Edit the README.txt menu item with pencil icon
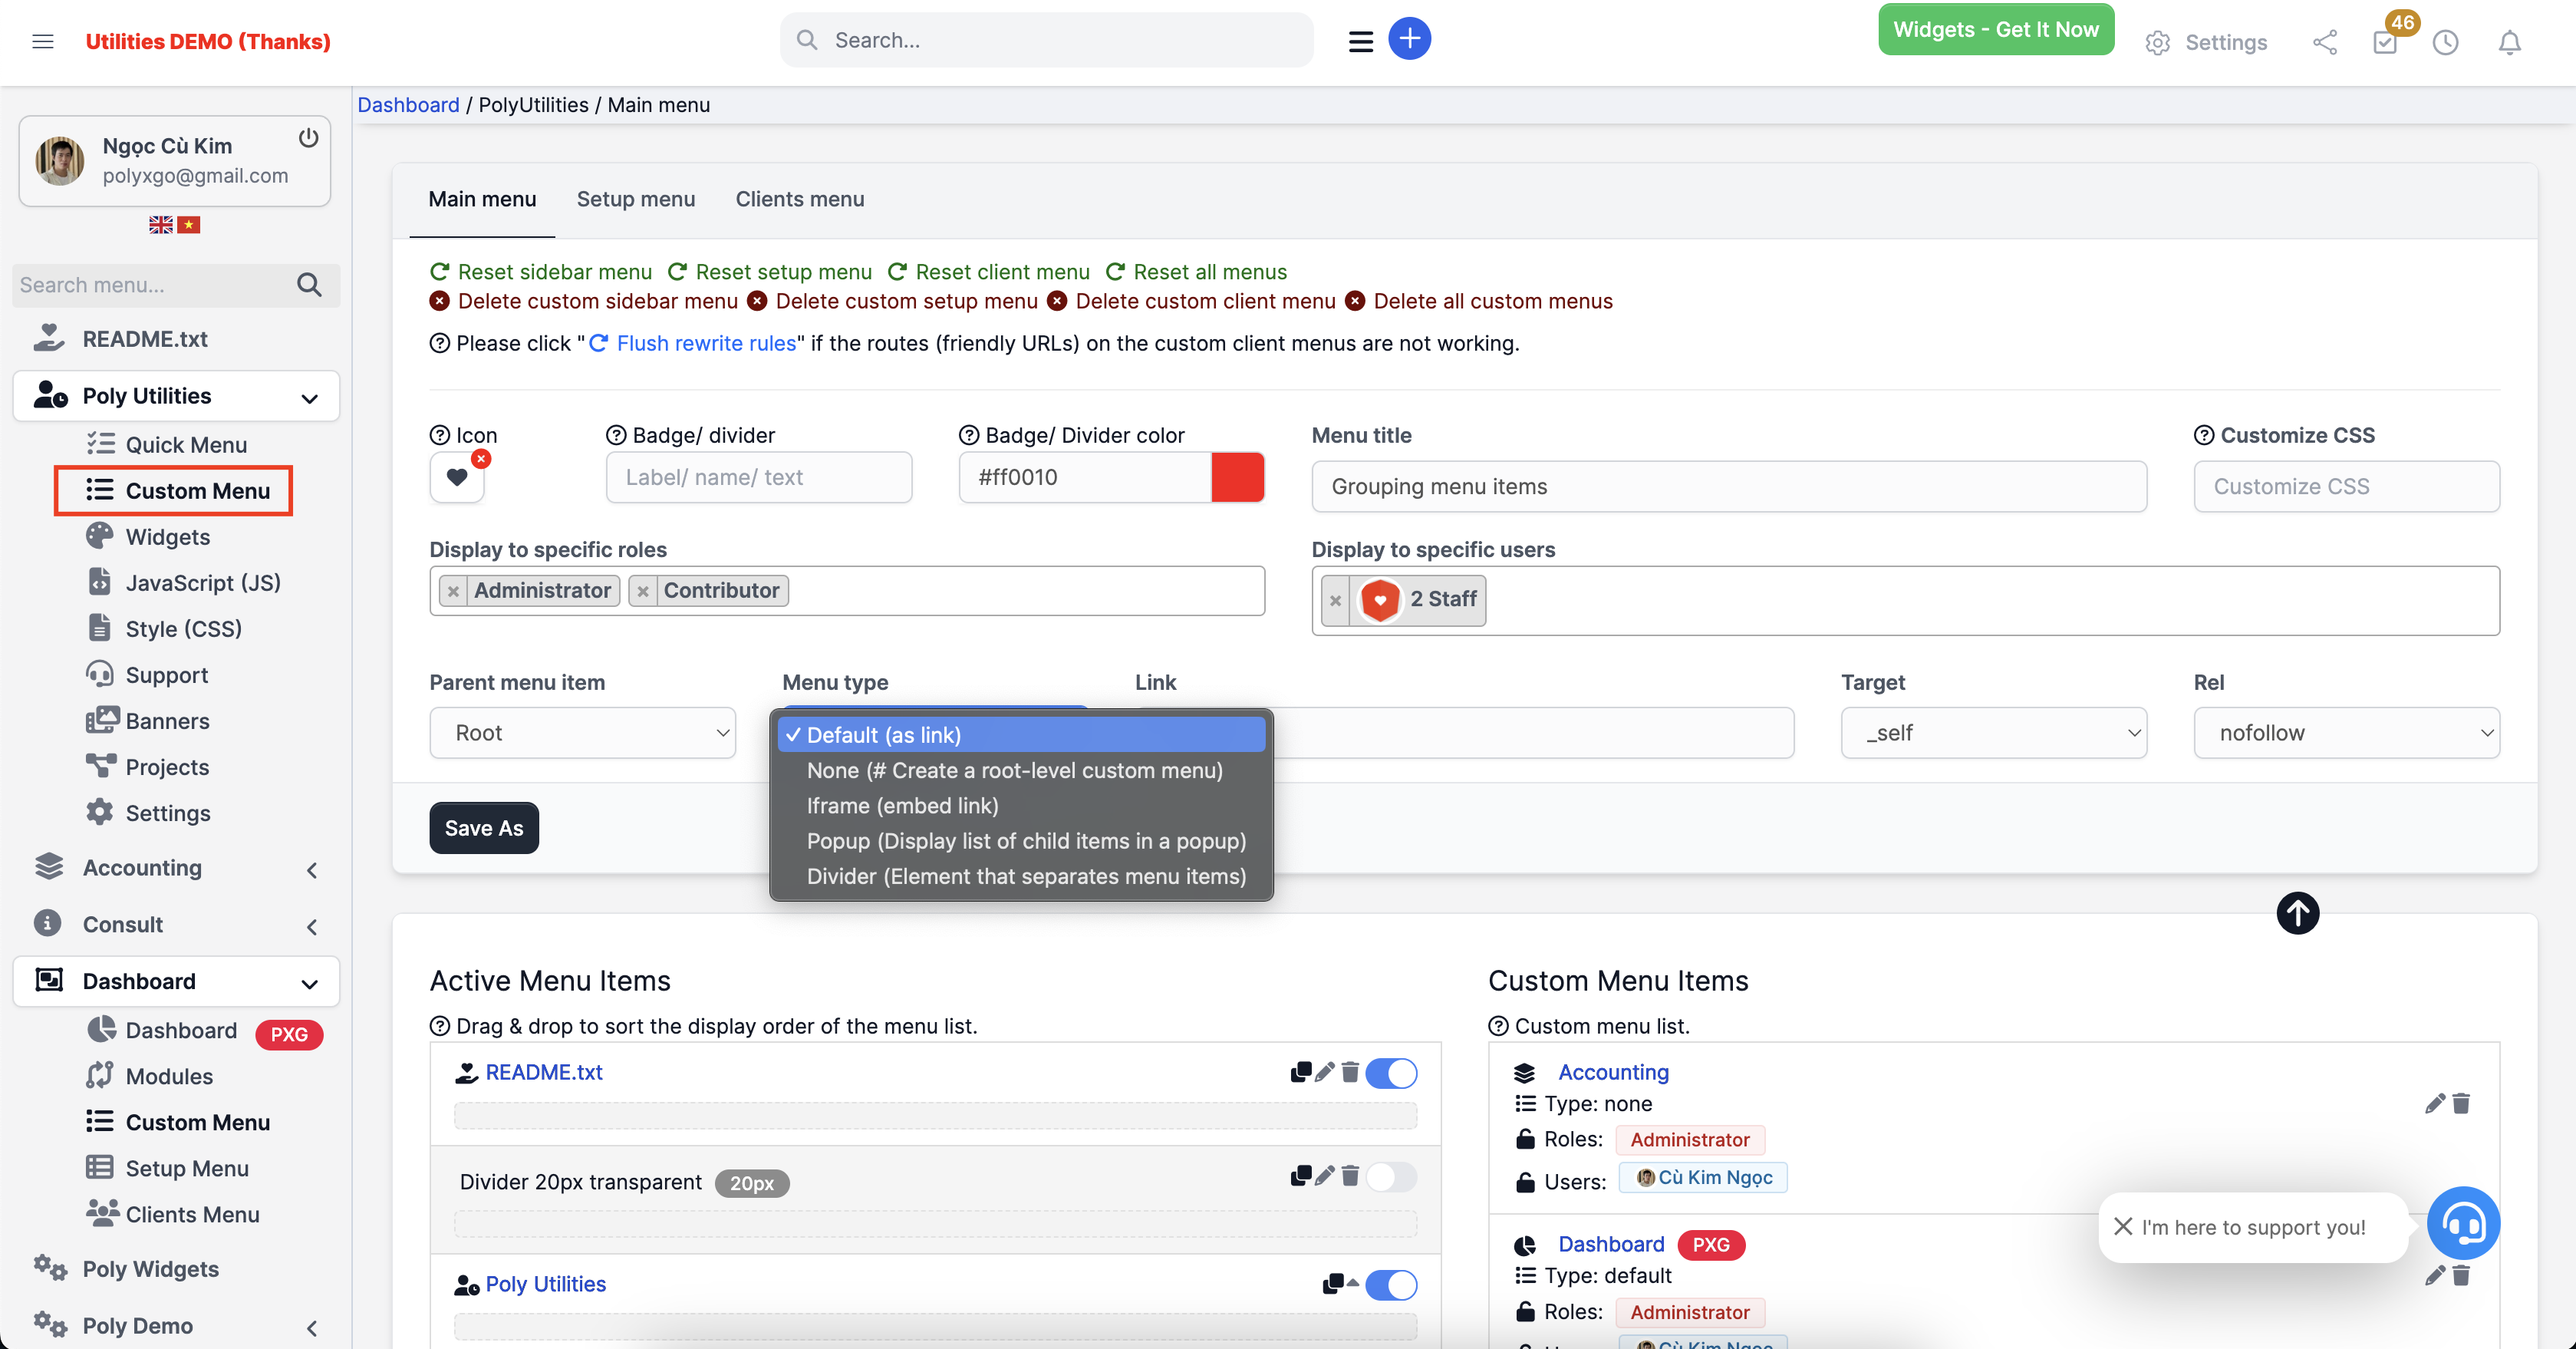This screenshot has width=2576, height=1349. click(x=1325, y=1072)
